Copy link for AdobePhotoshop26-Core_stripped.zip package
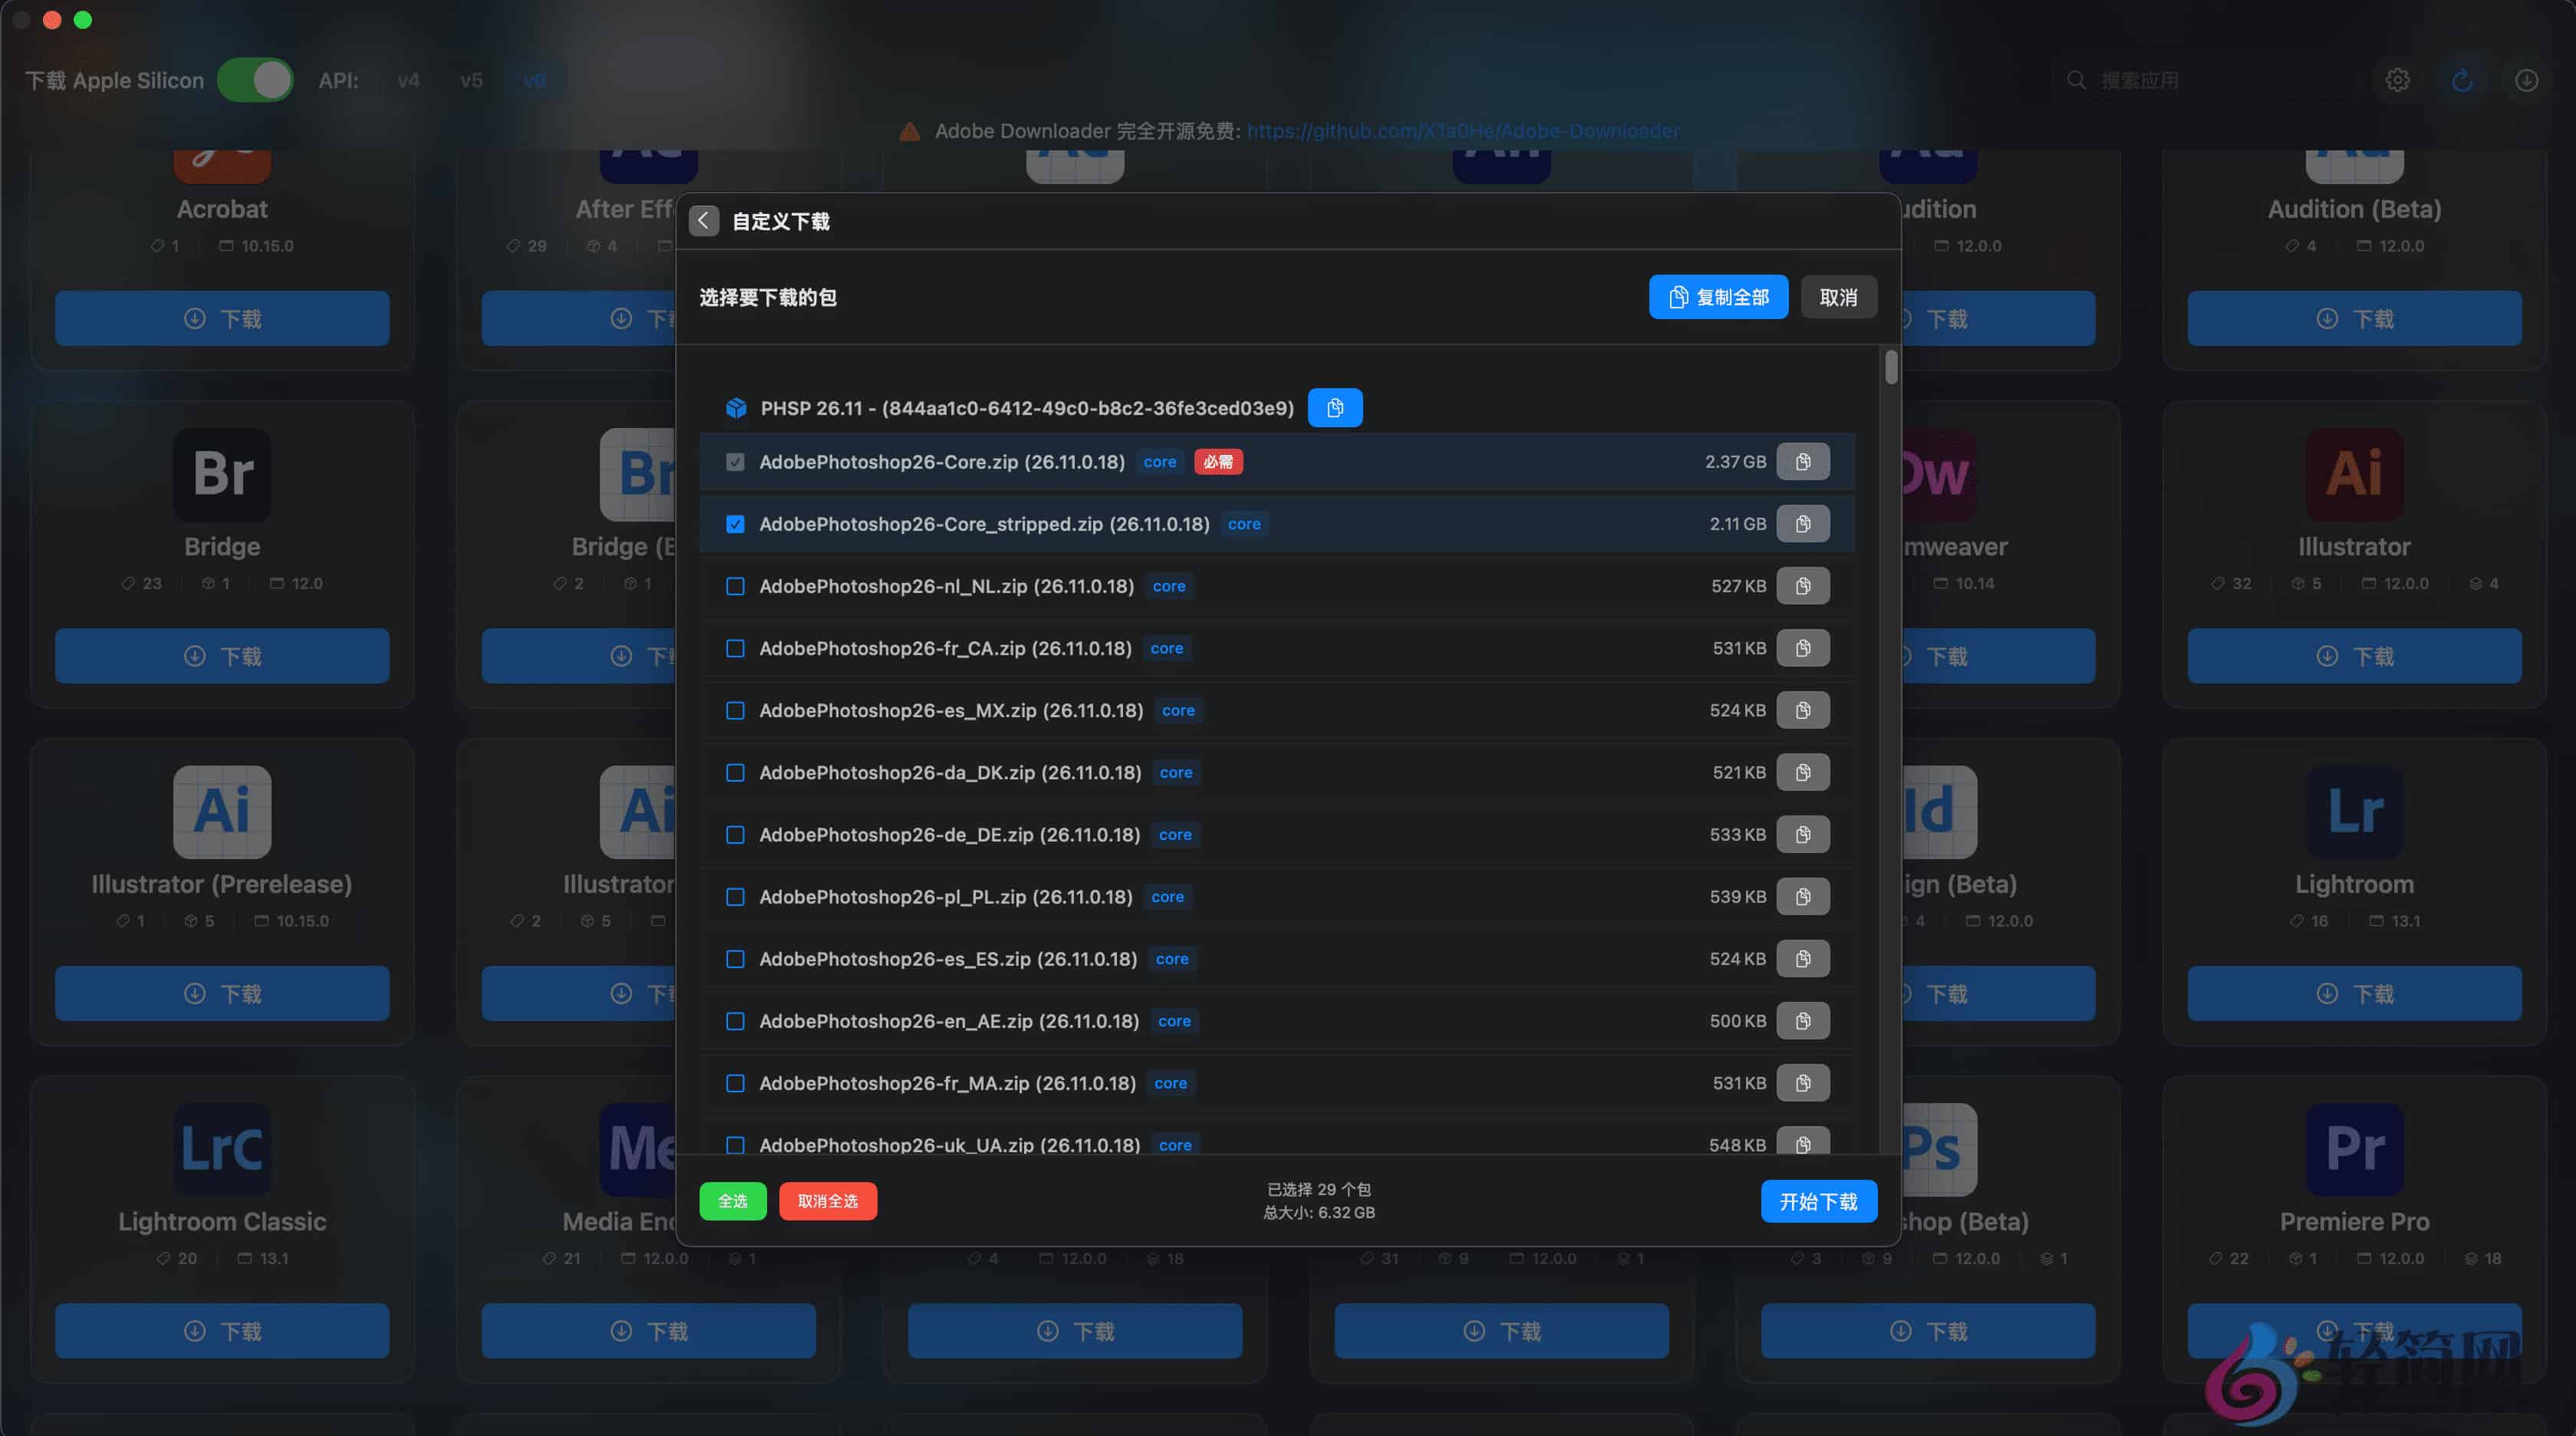The image size is (2576, 1436). point(1803,523)
